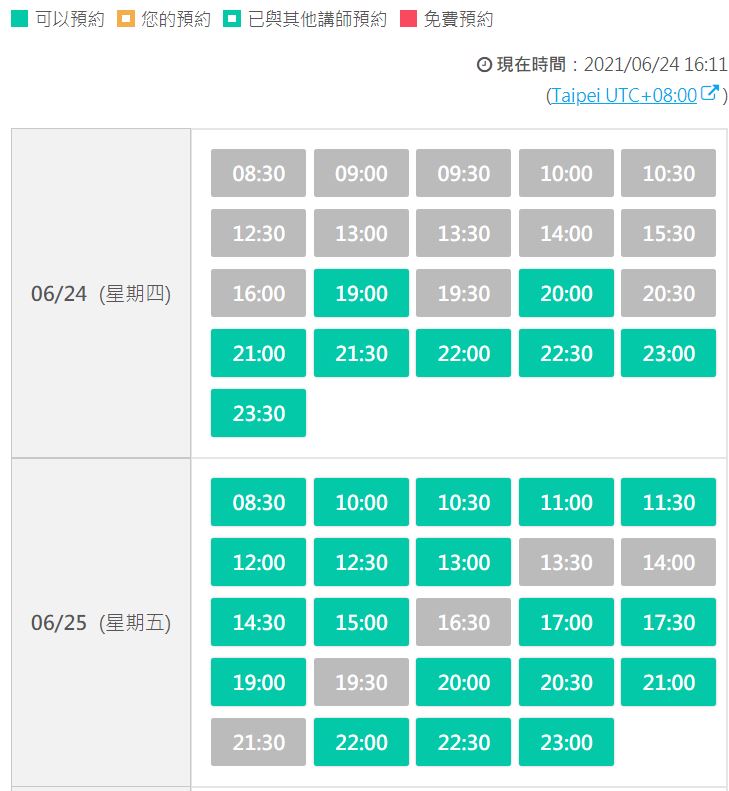The image size is (729, 791).
Task: Select the 20:00 slot on Thursday 06/24
Action: click(566, 293)
